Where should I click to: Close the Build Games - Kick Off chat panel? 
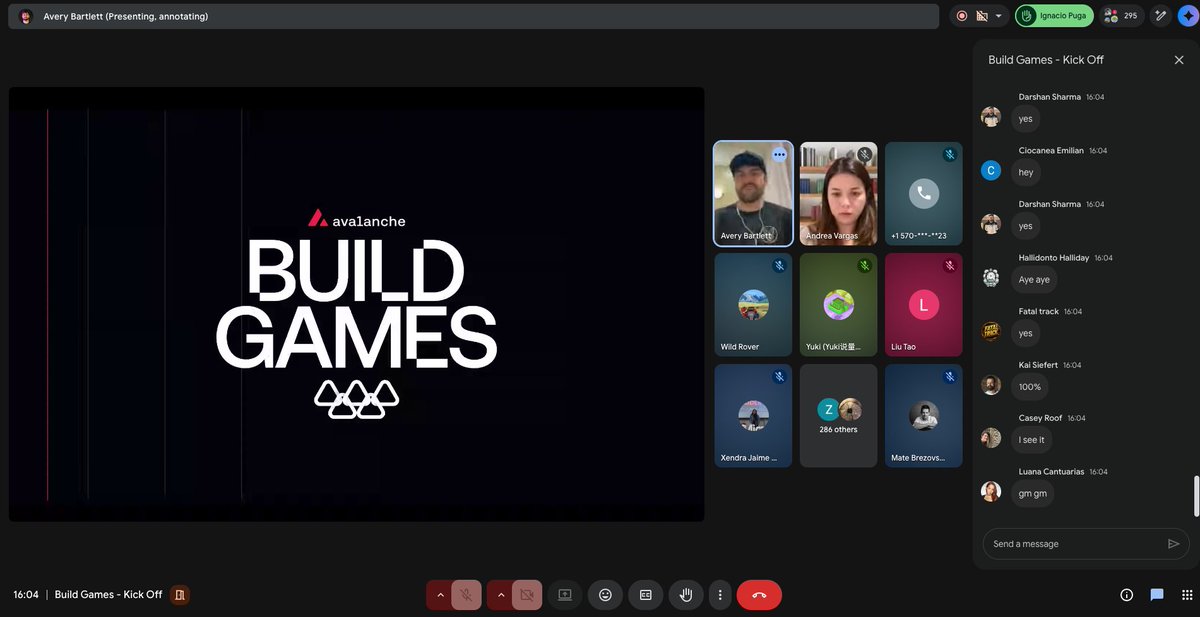1179,60
